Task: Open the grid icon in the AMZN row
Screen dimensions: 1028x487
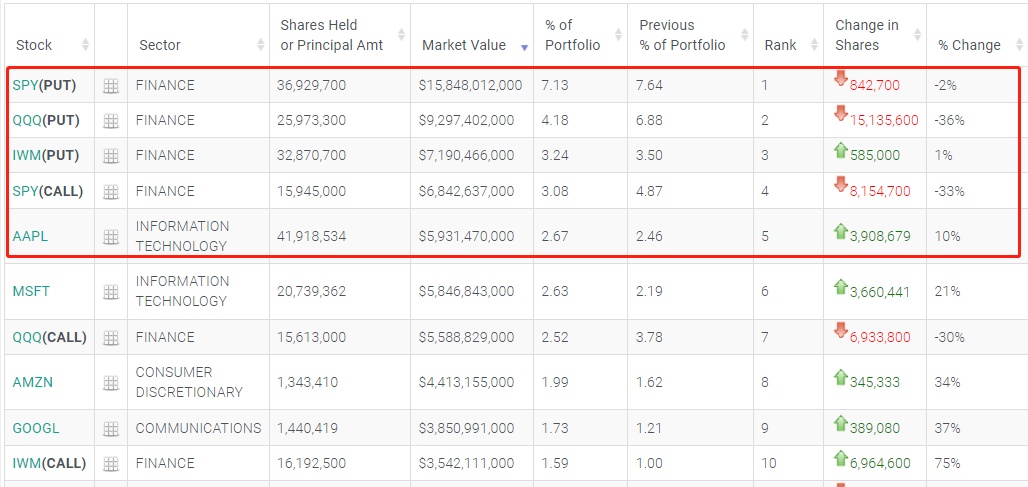Action: tap(111, 383)
